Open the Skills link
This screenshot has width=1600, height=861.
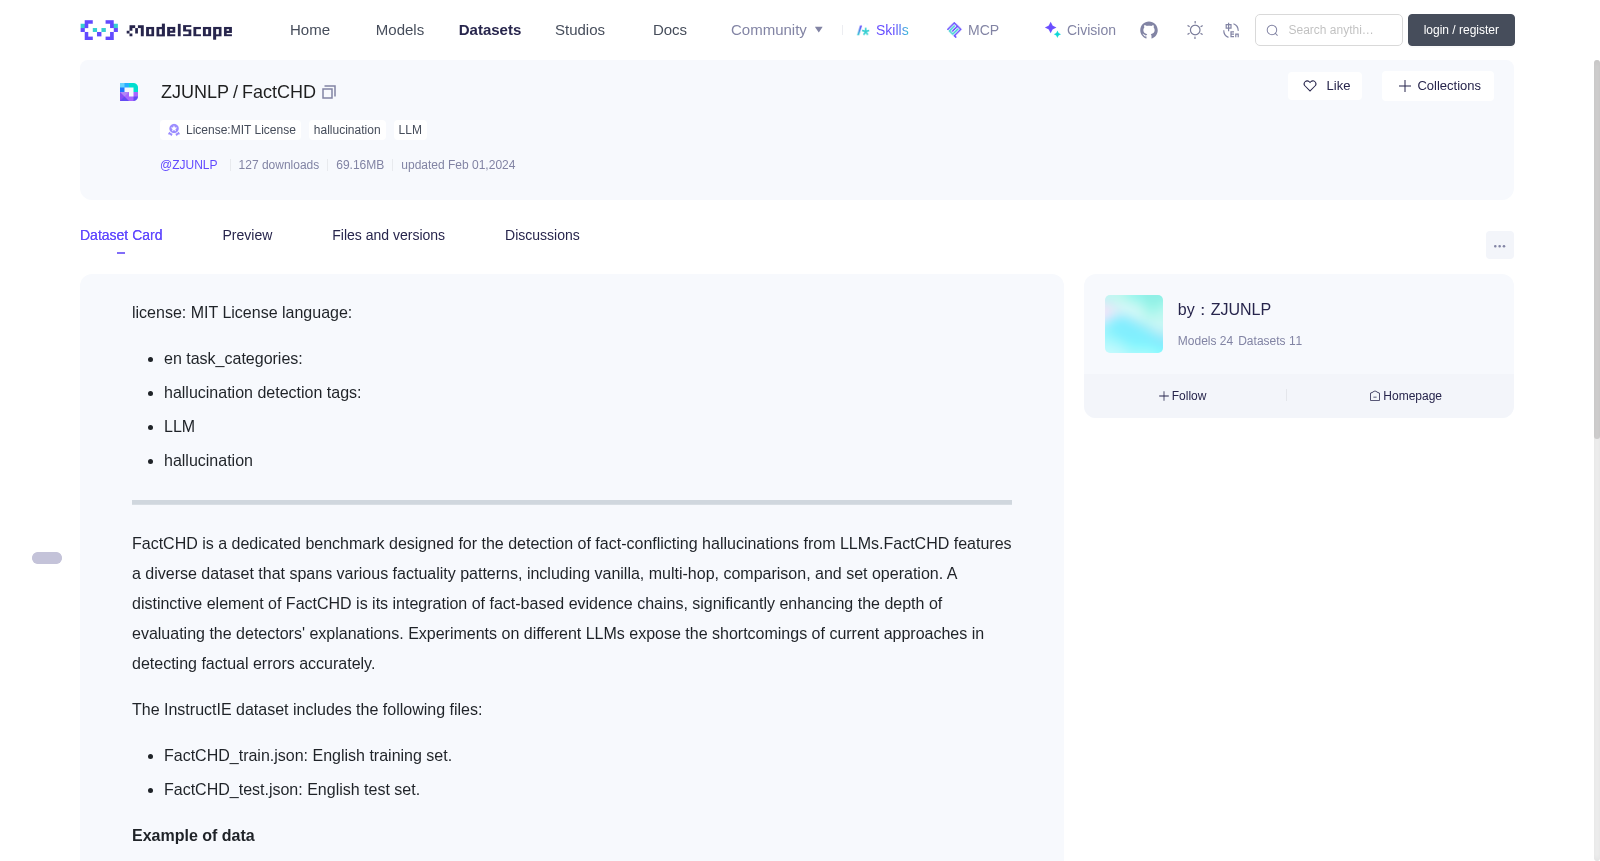click(883, 30)
